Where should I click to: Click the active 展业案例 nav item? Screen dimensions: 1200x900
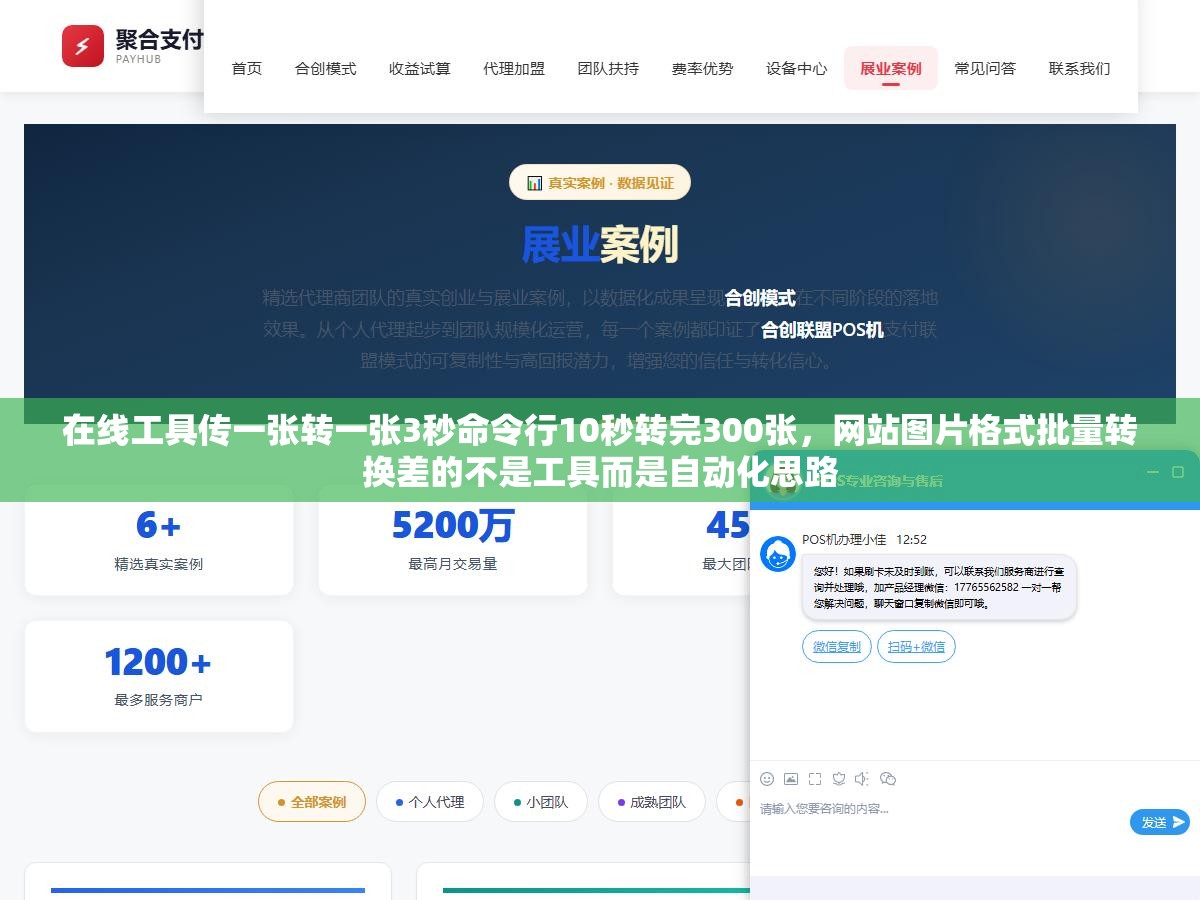click(x=891, y=68)
